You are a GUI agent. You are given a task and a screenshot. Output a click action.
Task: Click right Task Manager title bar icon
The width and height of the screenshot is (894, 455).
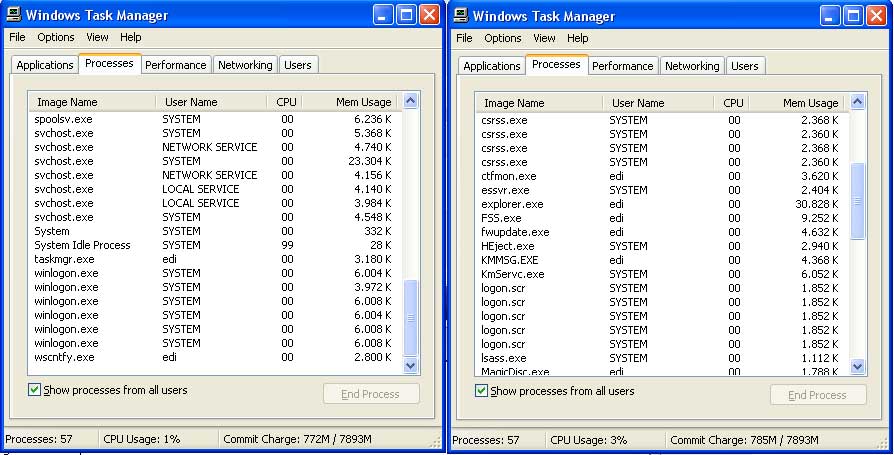tap(461, 15)
